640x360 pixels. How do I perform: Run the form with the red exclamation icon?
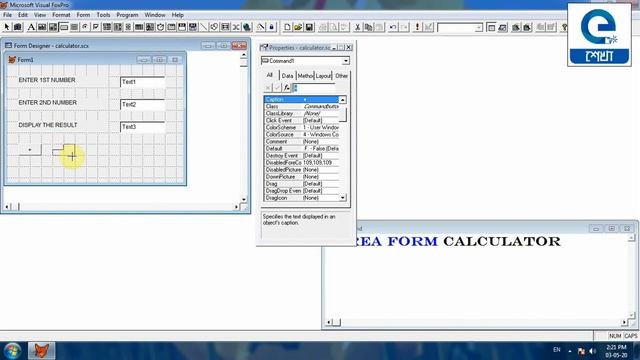coord(417,27)
